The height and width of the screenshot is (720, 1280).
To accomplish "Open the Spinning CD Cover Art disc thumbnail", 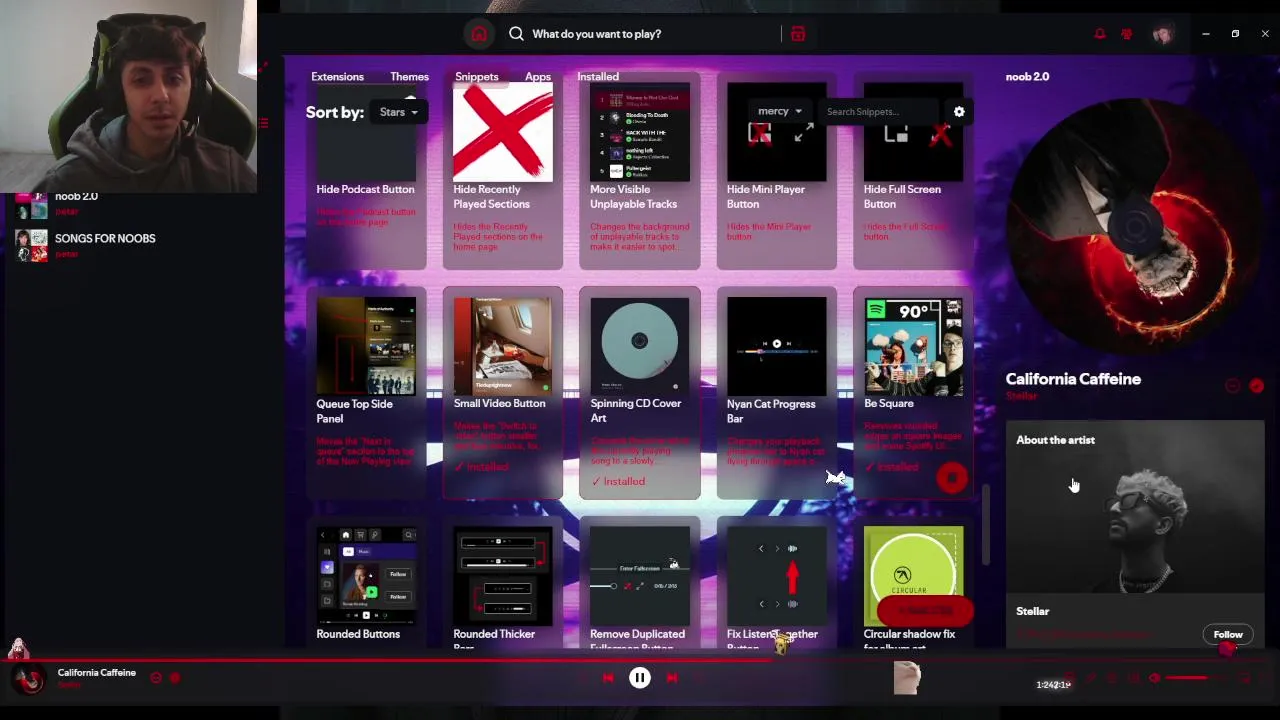I will [x=640, y=346].
